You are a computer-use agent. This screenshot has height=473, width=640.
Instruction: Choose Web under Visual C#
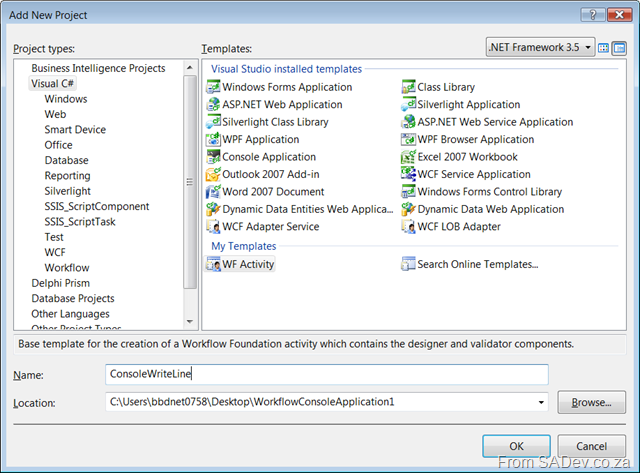tap(55, 114)
